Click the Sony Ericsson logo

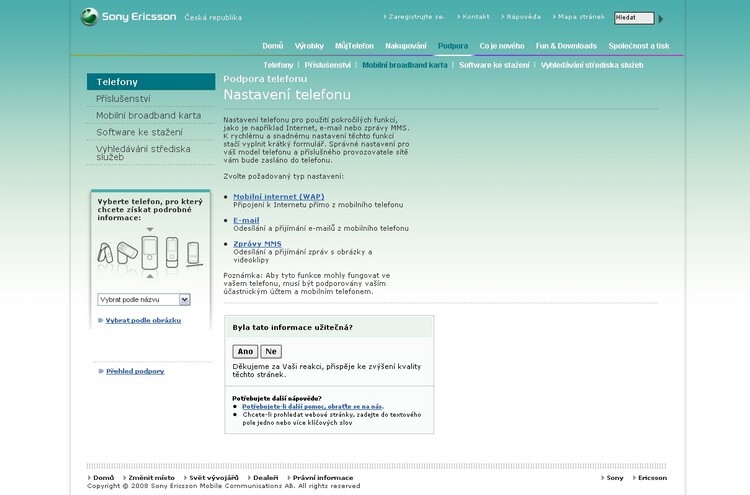(x=90, y=16)
